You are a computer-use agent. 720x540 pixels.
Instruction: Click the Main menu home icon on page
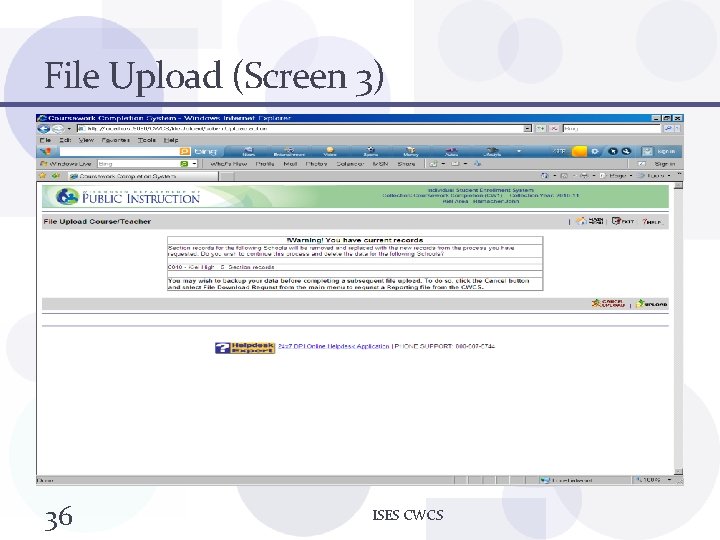point(589,221)
